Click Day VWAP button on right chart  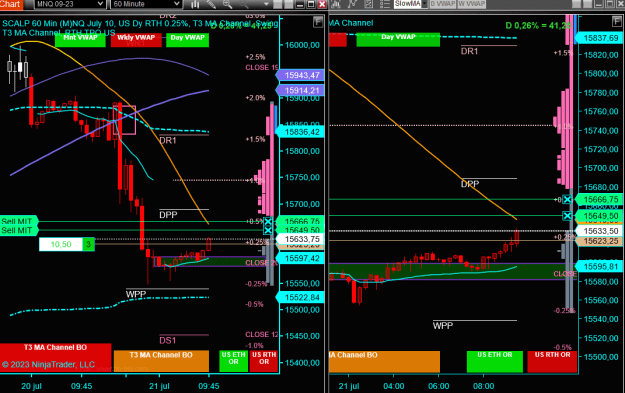tap(398, 39)
